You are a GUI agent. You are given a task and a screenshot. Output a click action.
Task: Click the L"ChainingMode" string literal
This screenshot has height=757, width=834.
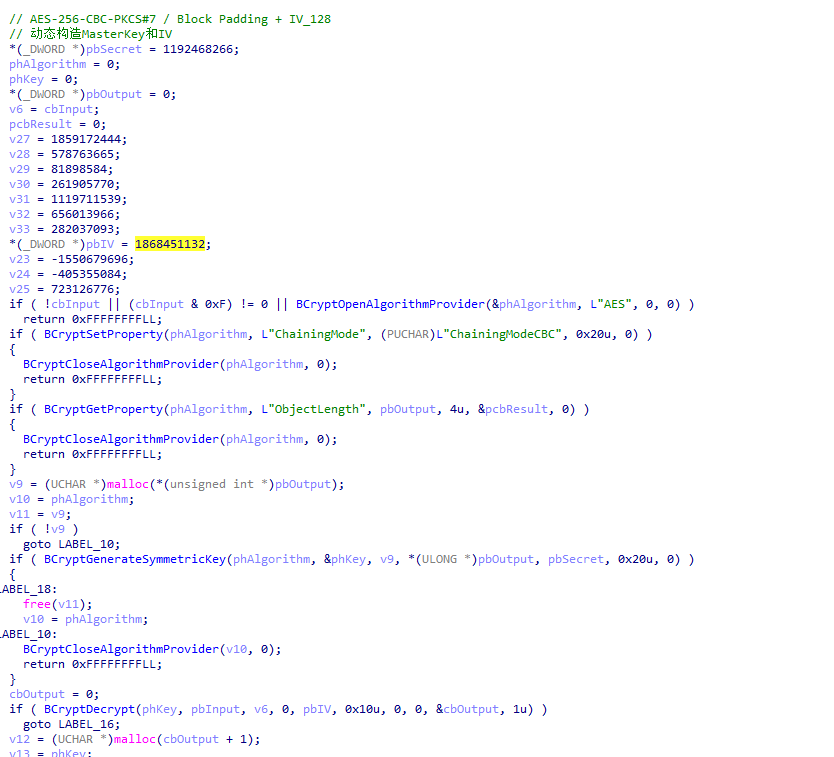point(313,334)
